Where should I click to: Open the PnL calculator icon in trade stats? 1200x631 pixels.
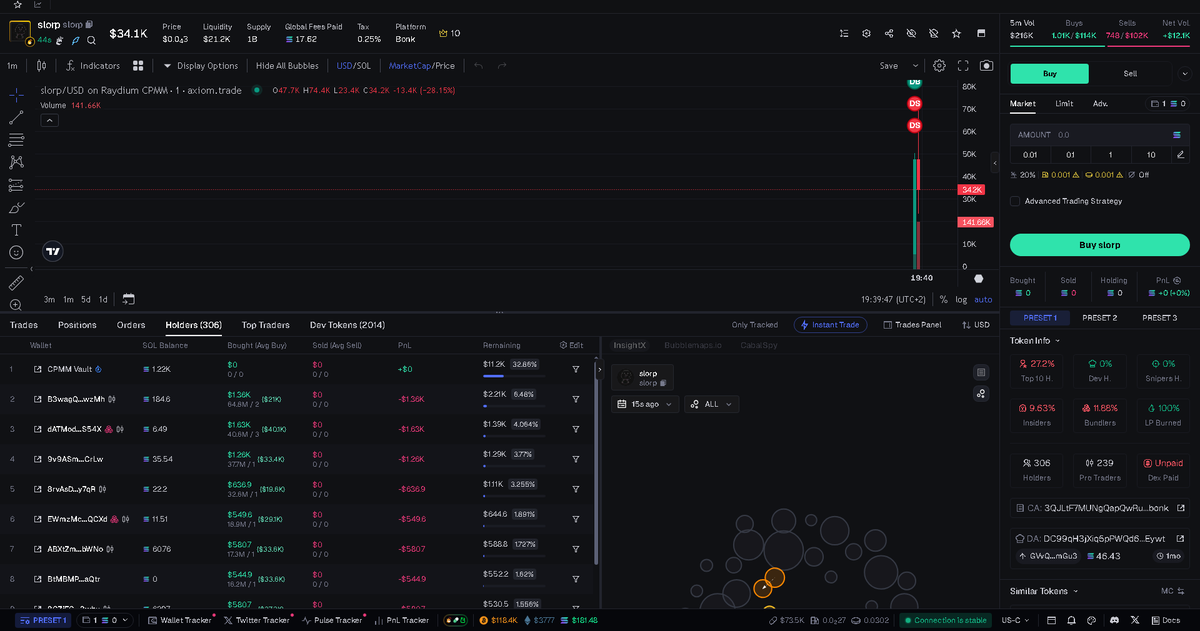tap(1177, 281)
